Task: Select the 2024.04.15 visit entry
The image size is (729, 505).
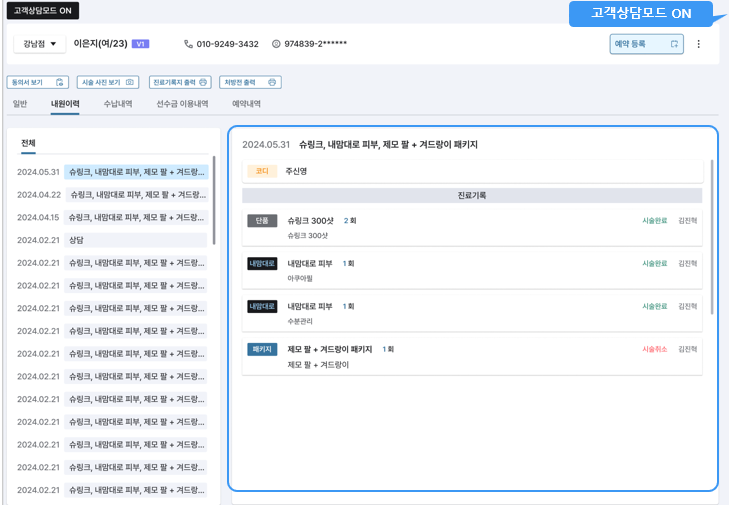Action: coord(113,218)
